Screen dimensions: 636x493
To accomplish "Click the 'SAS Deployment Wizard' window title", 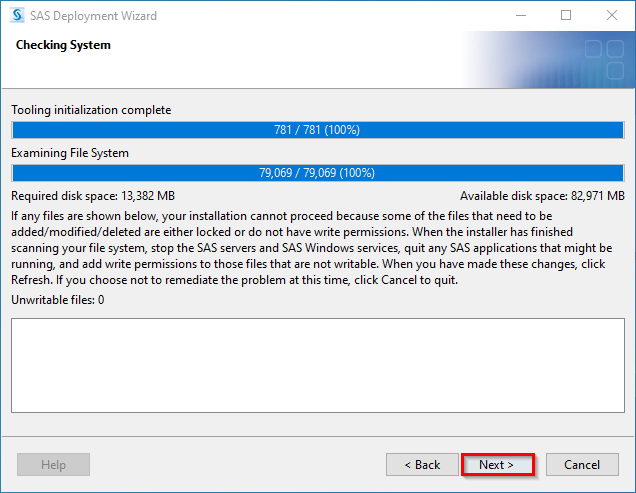I will (x=93, y=16).
